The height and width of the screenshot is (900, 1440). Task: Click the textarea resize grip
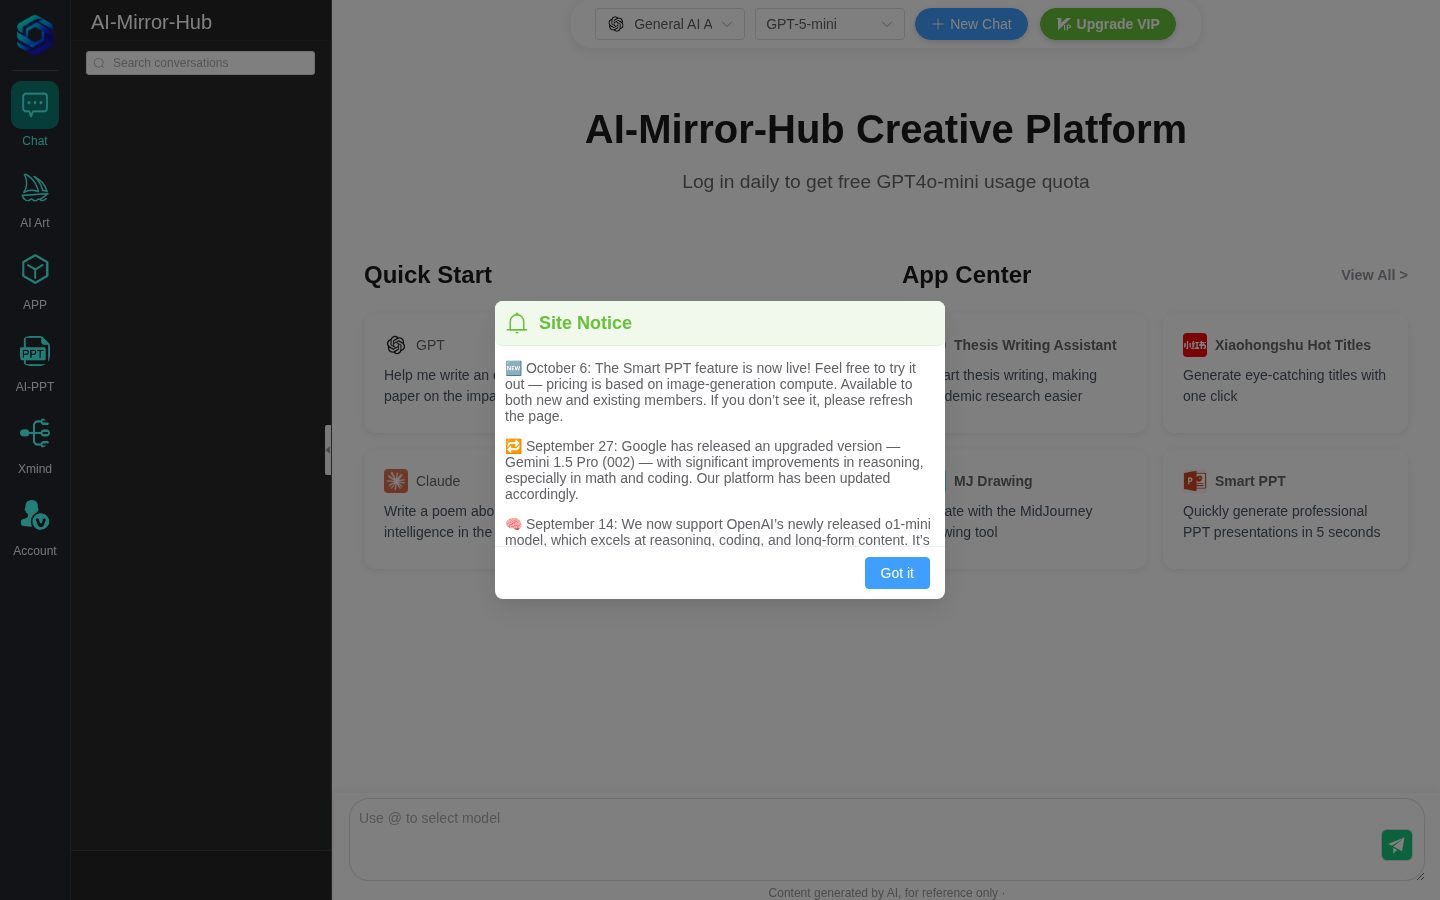pos(1419,875)
